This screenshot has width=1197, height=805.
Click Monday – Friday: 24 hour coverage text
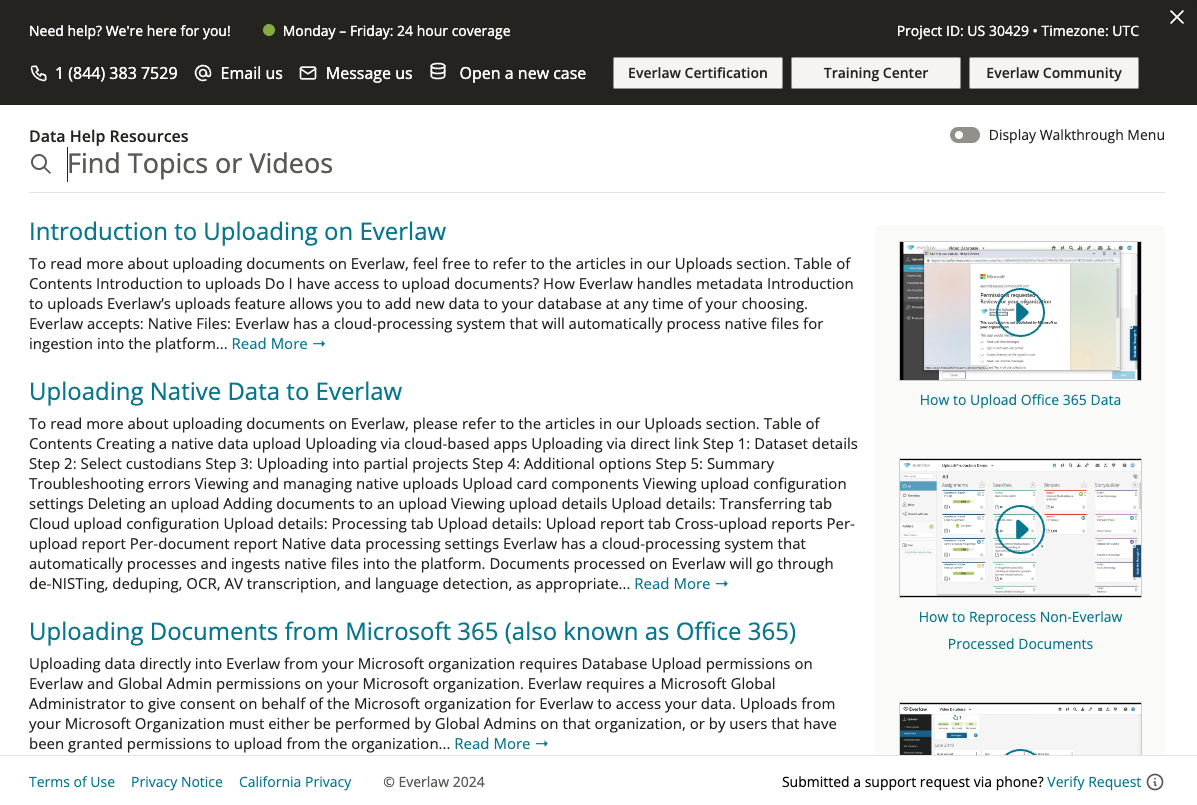tap(396, 31)
